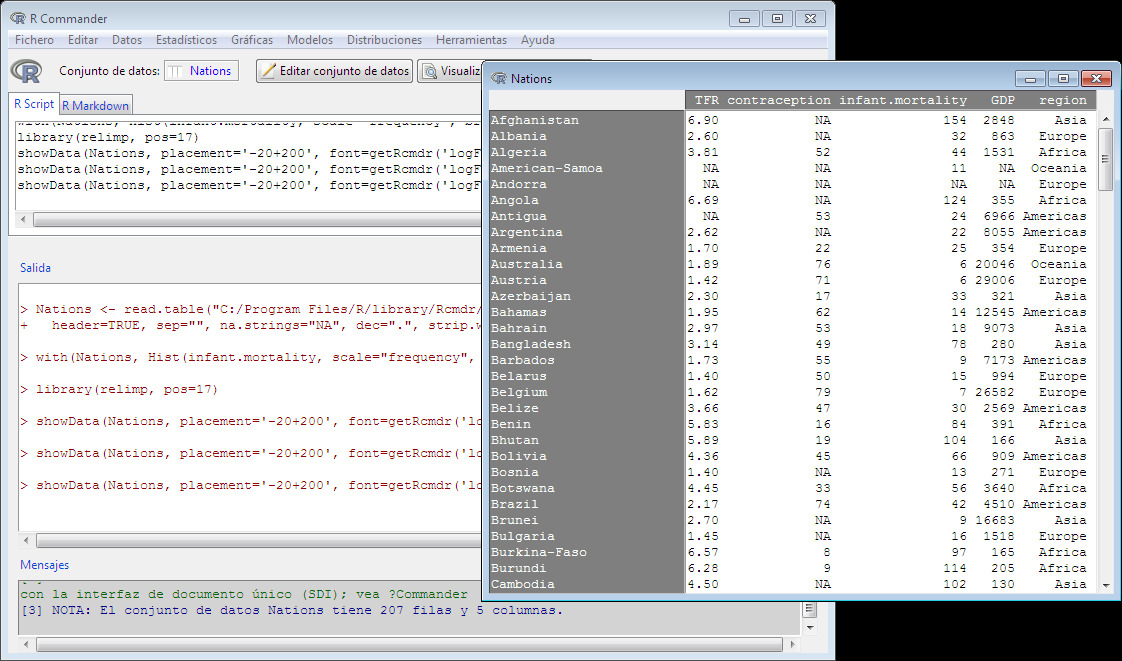Screen dimensions: 1122x661
Task: Select the Australia row label
Action: (x=526, y=264)
